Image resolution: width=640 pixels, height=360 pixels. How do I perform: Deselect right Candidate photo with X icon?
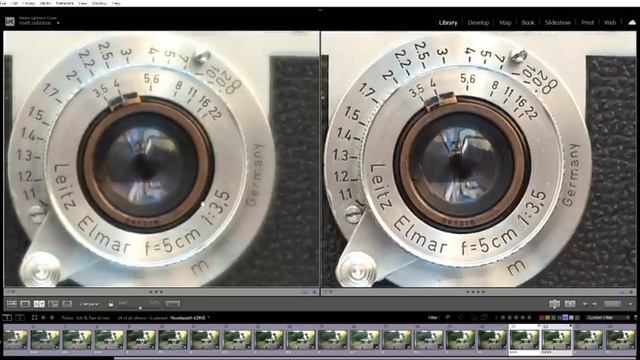632,292
